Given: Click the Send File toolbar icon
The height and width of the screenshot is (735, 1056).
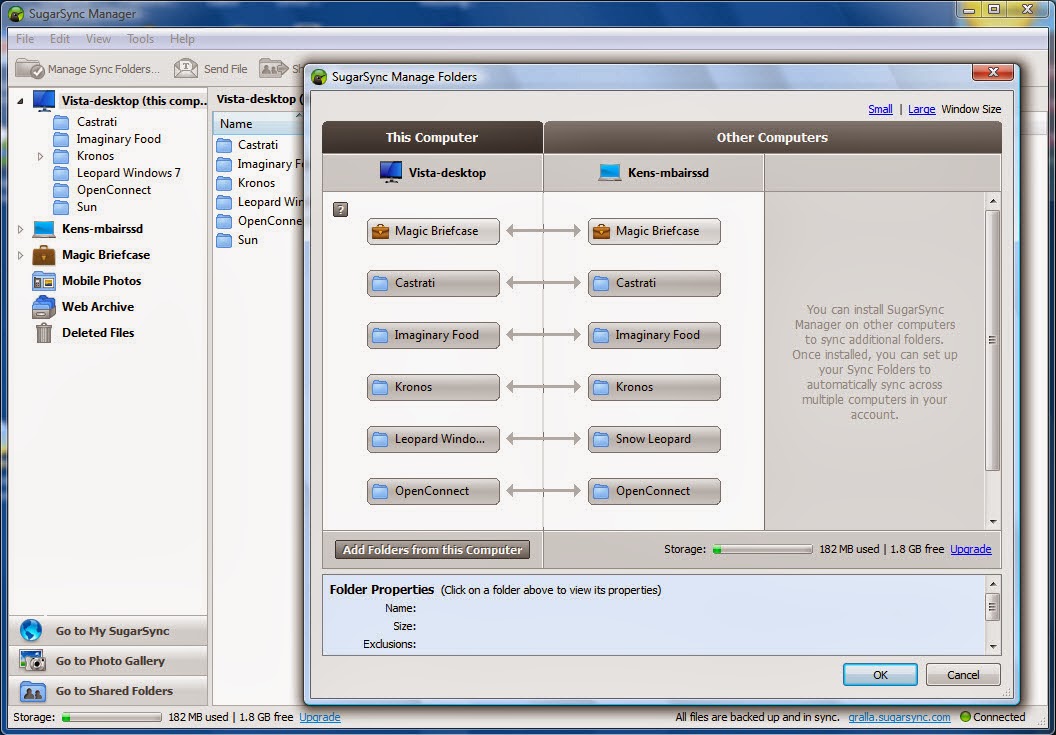Looking at the screenshot, I should coord(186,68).
